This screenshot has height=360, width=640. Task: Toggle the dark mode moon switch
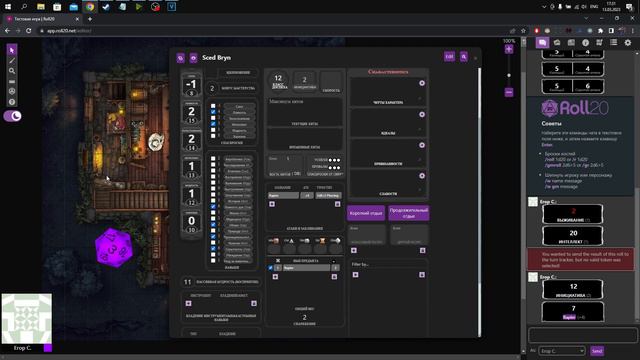click(13, 116)
